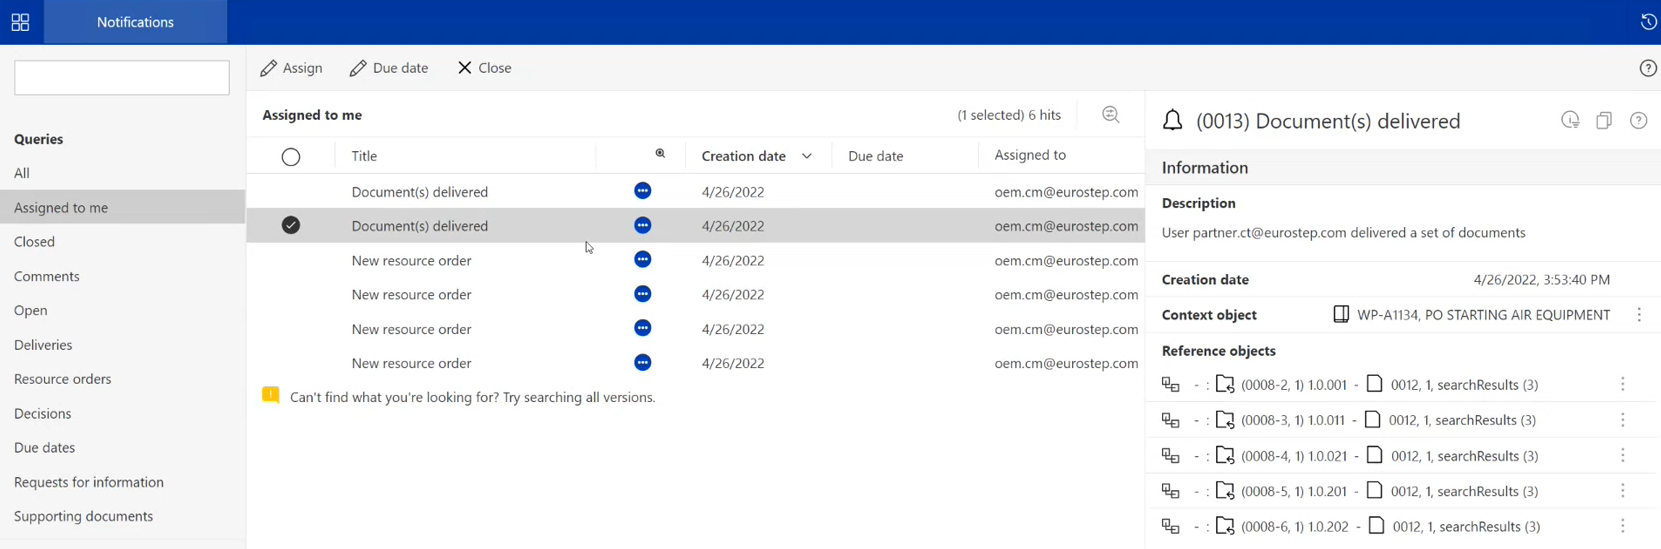Click the help icon in the toolbar row
This screenshot has width=1661, height=549.
(1648, 68)
